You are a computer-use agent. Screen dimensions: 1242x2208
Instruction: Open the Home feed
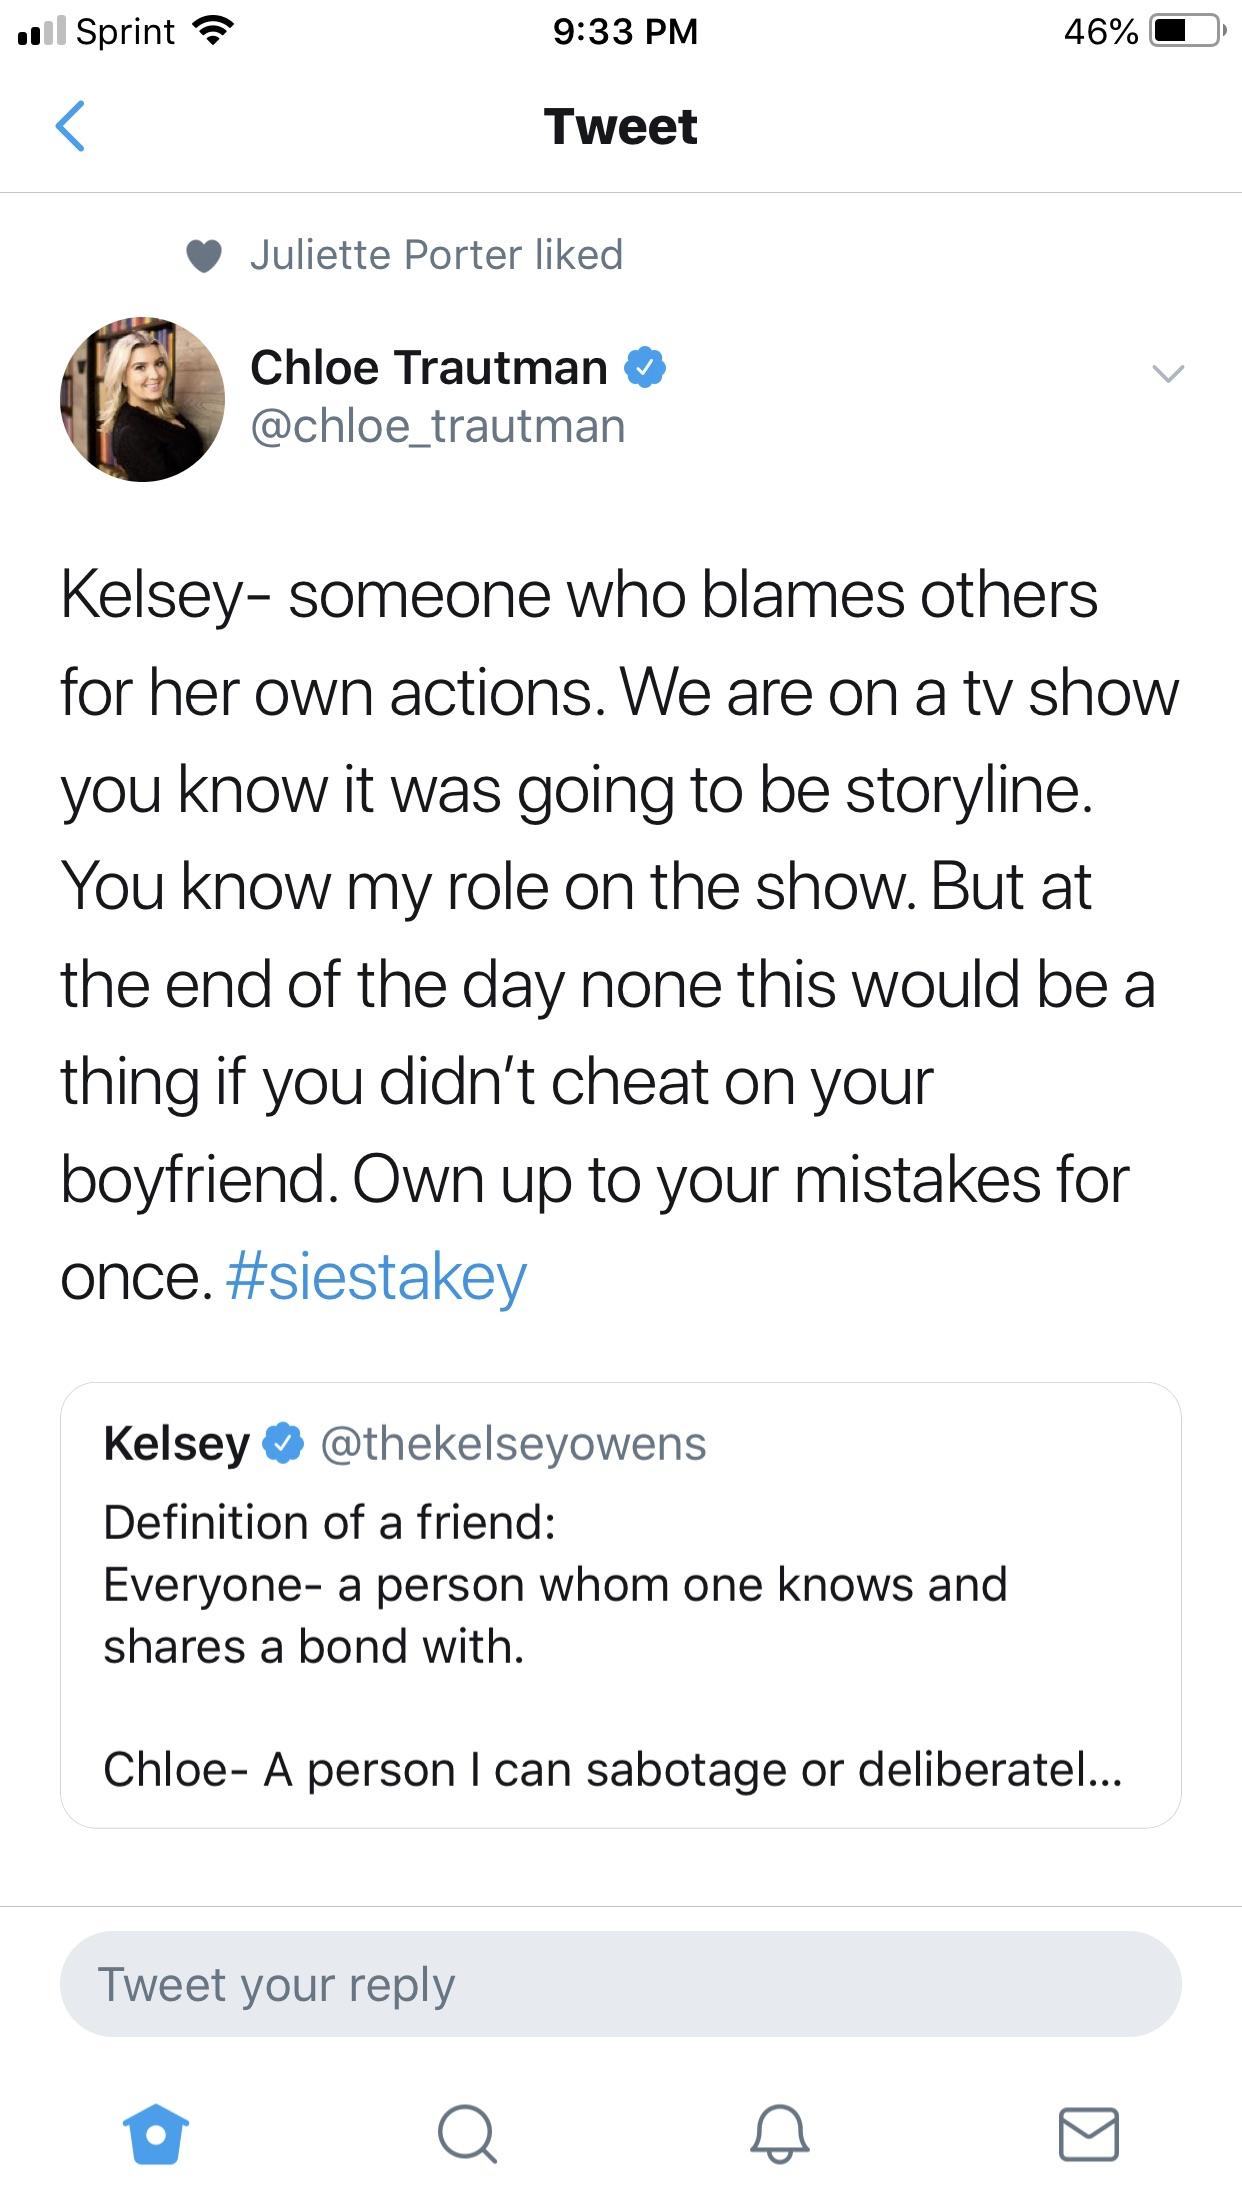click(x=155, y=2135)
